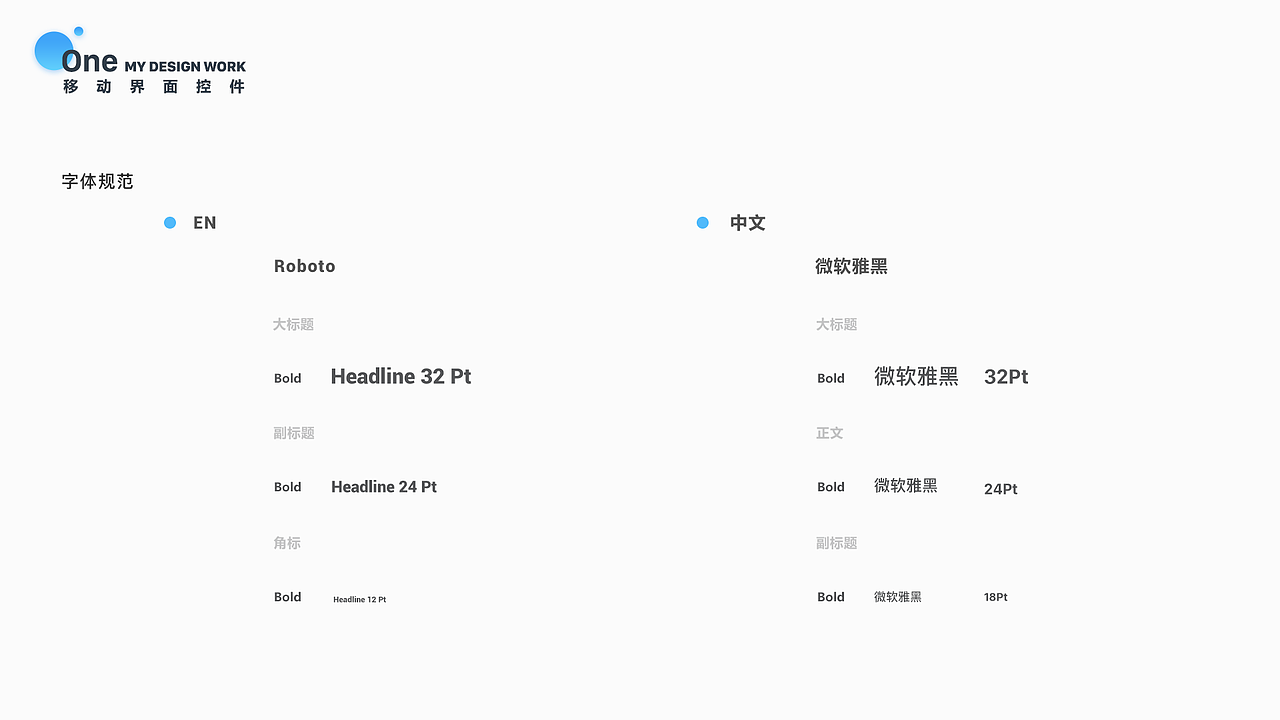This screenshot has width=1280, height=720.
Task: Click the '角标' label
Action: [287, 543]
